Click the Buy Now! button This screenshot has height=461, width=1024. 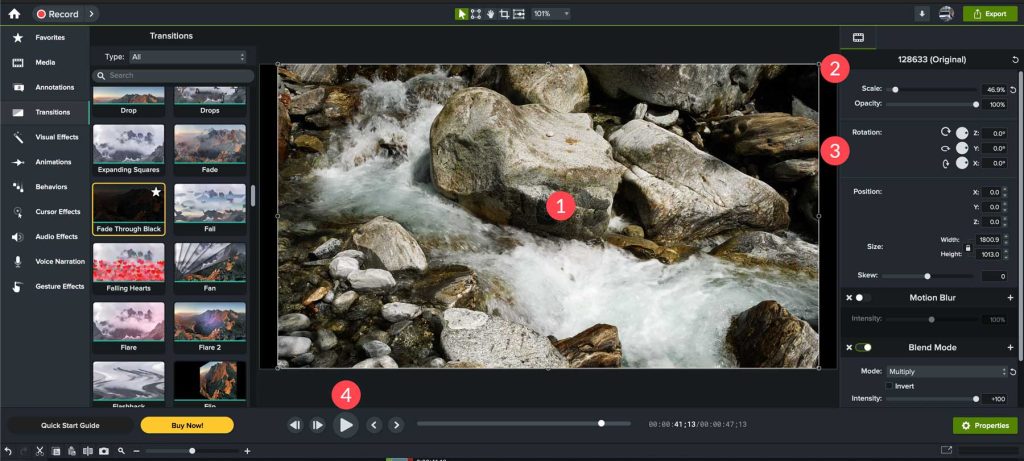[x=187, y=425]
